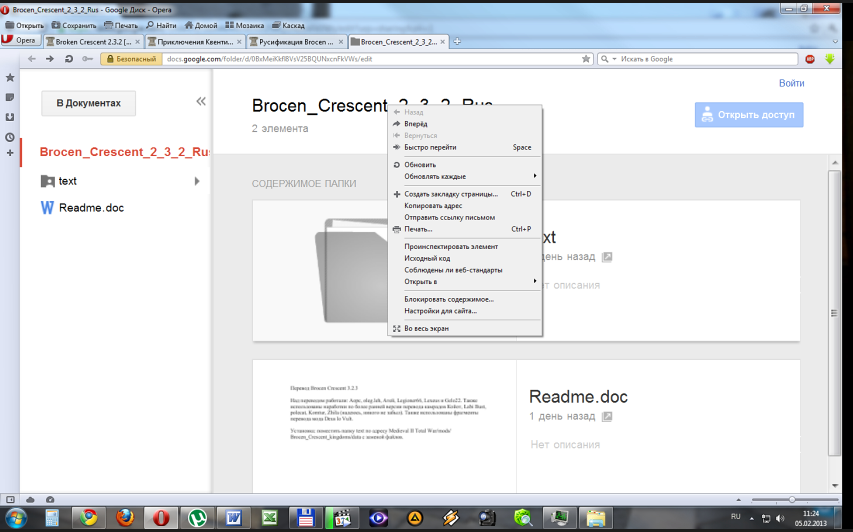Open the downloads panel icon
Viewport: 853px width, 532px height.
10,117
